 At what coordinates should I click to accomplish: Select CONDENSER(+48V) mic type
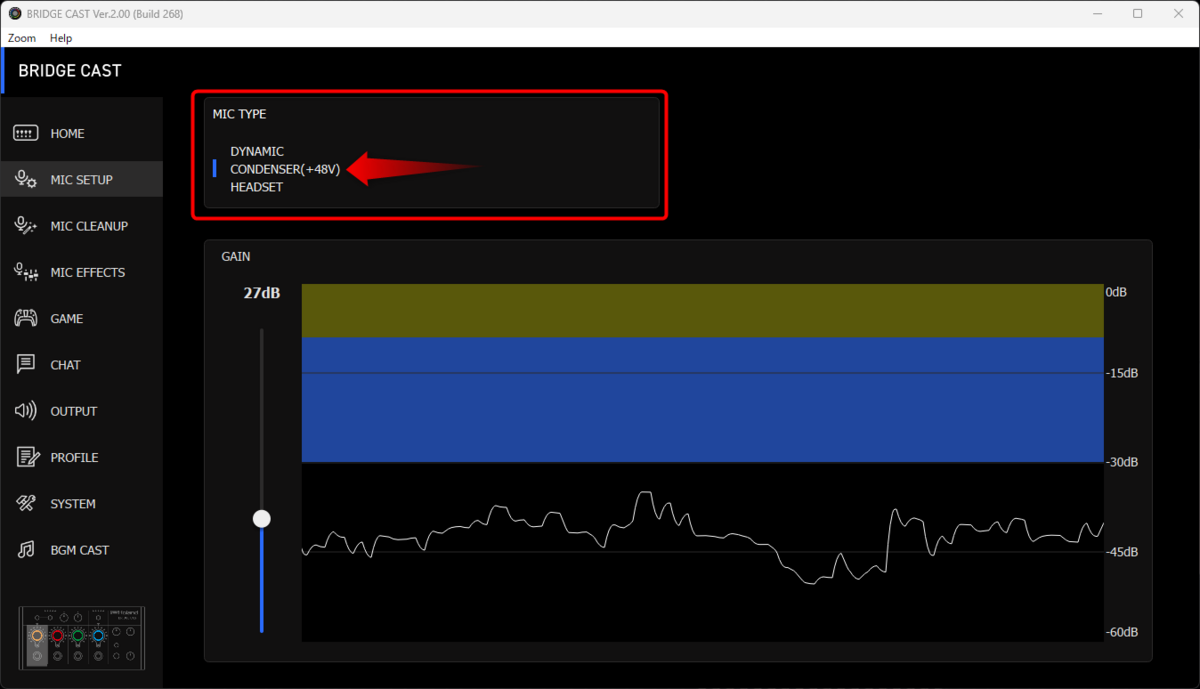[285, 169]
